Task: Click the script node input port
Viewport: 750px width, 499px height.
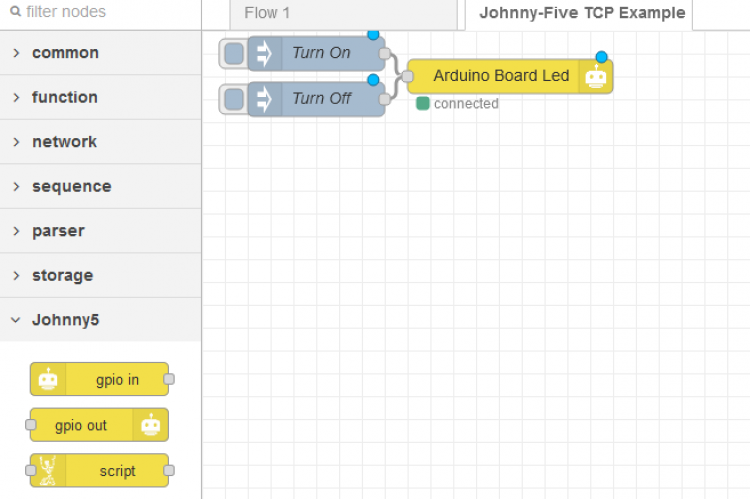Action: (x=31, y=471)
